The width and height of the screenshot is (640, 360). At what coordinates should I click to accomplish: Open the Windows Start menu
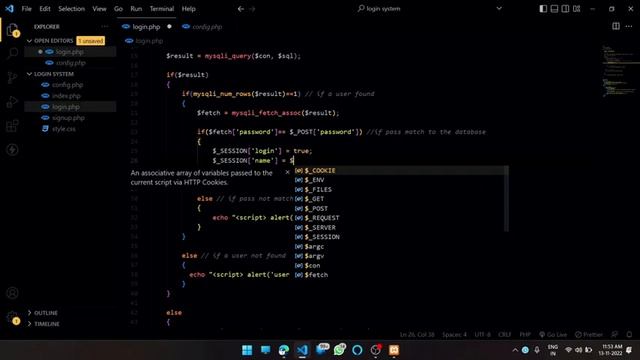point(247,350)
